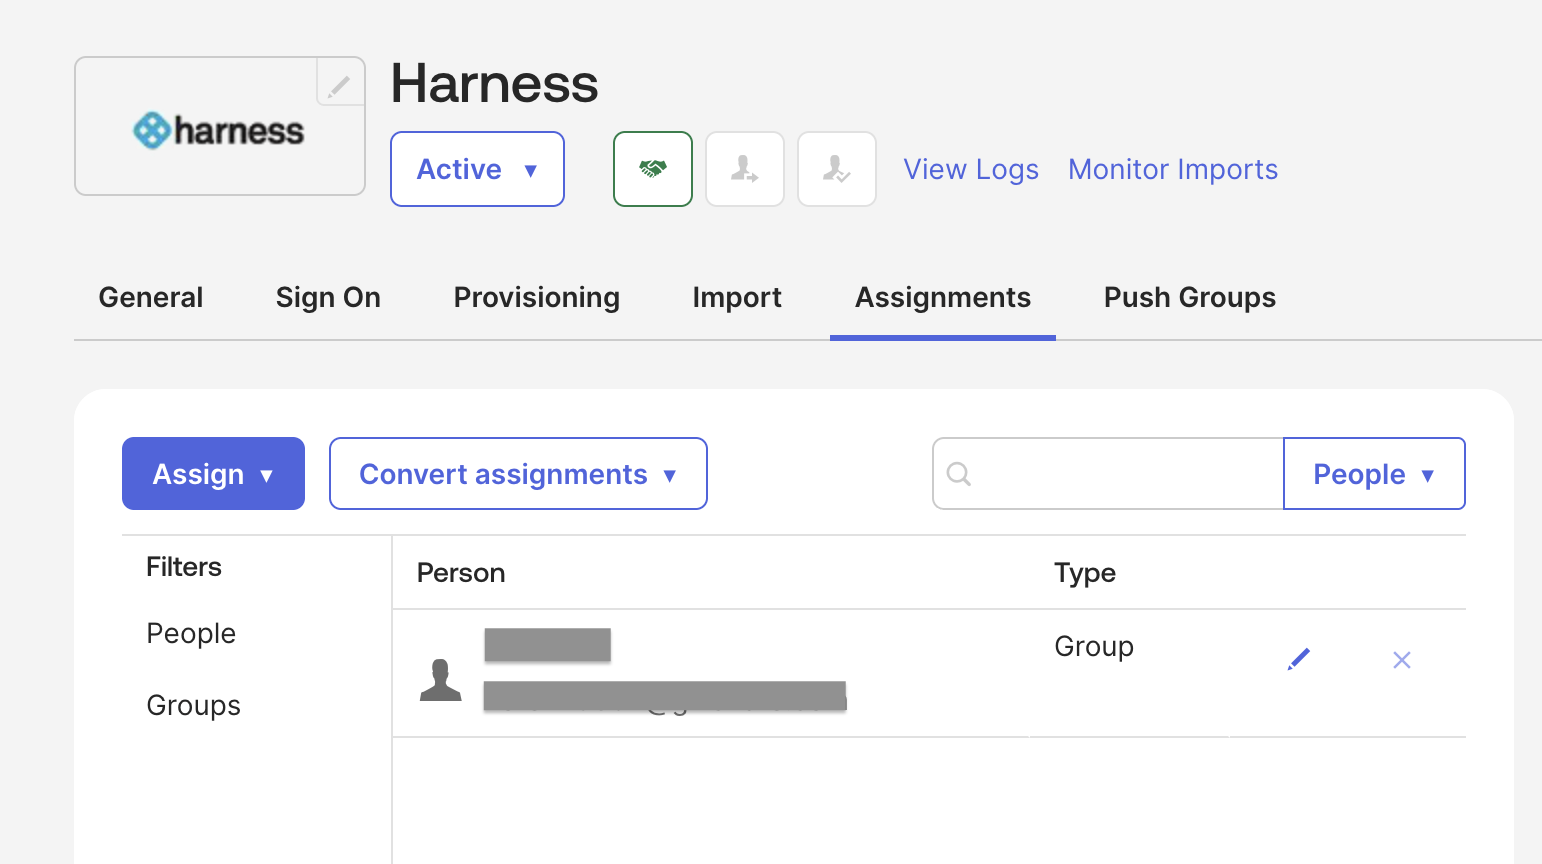
Task: Click the green handshake icon button
Action: [x=653, y=169]
